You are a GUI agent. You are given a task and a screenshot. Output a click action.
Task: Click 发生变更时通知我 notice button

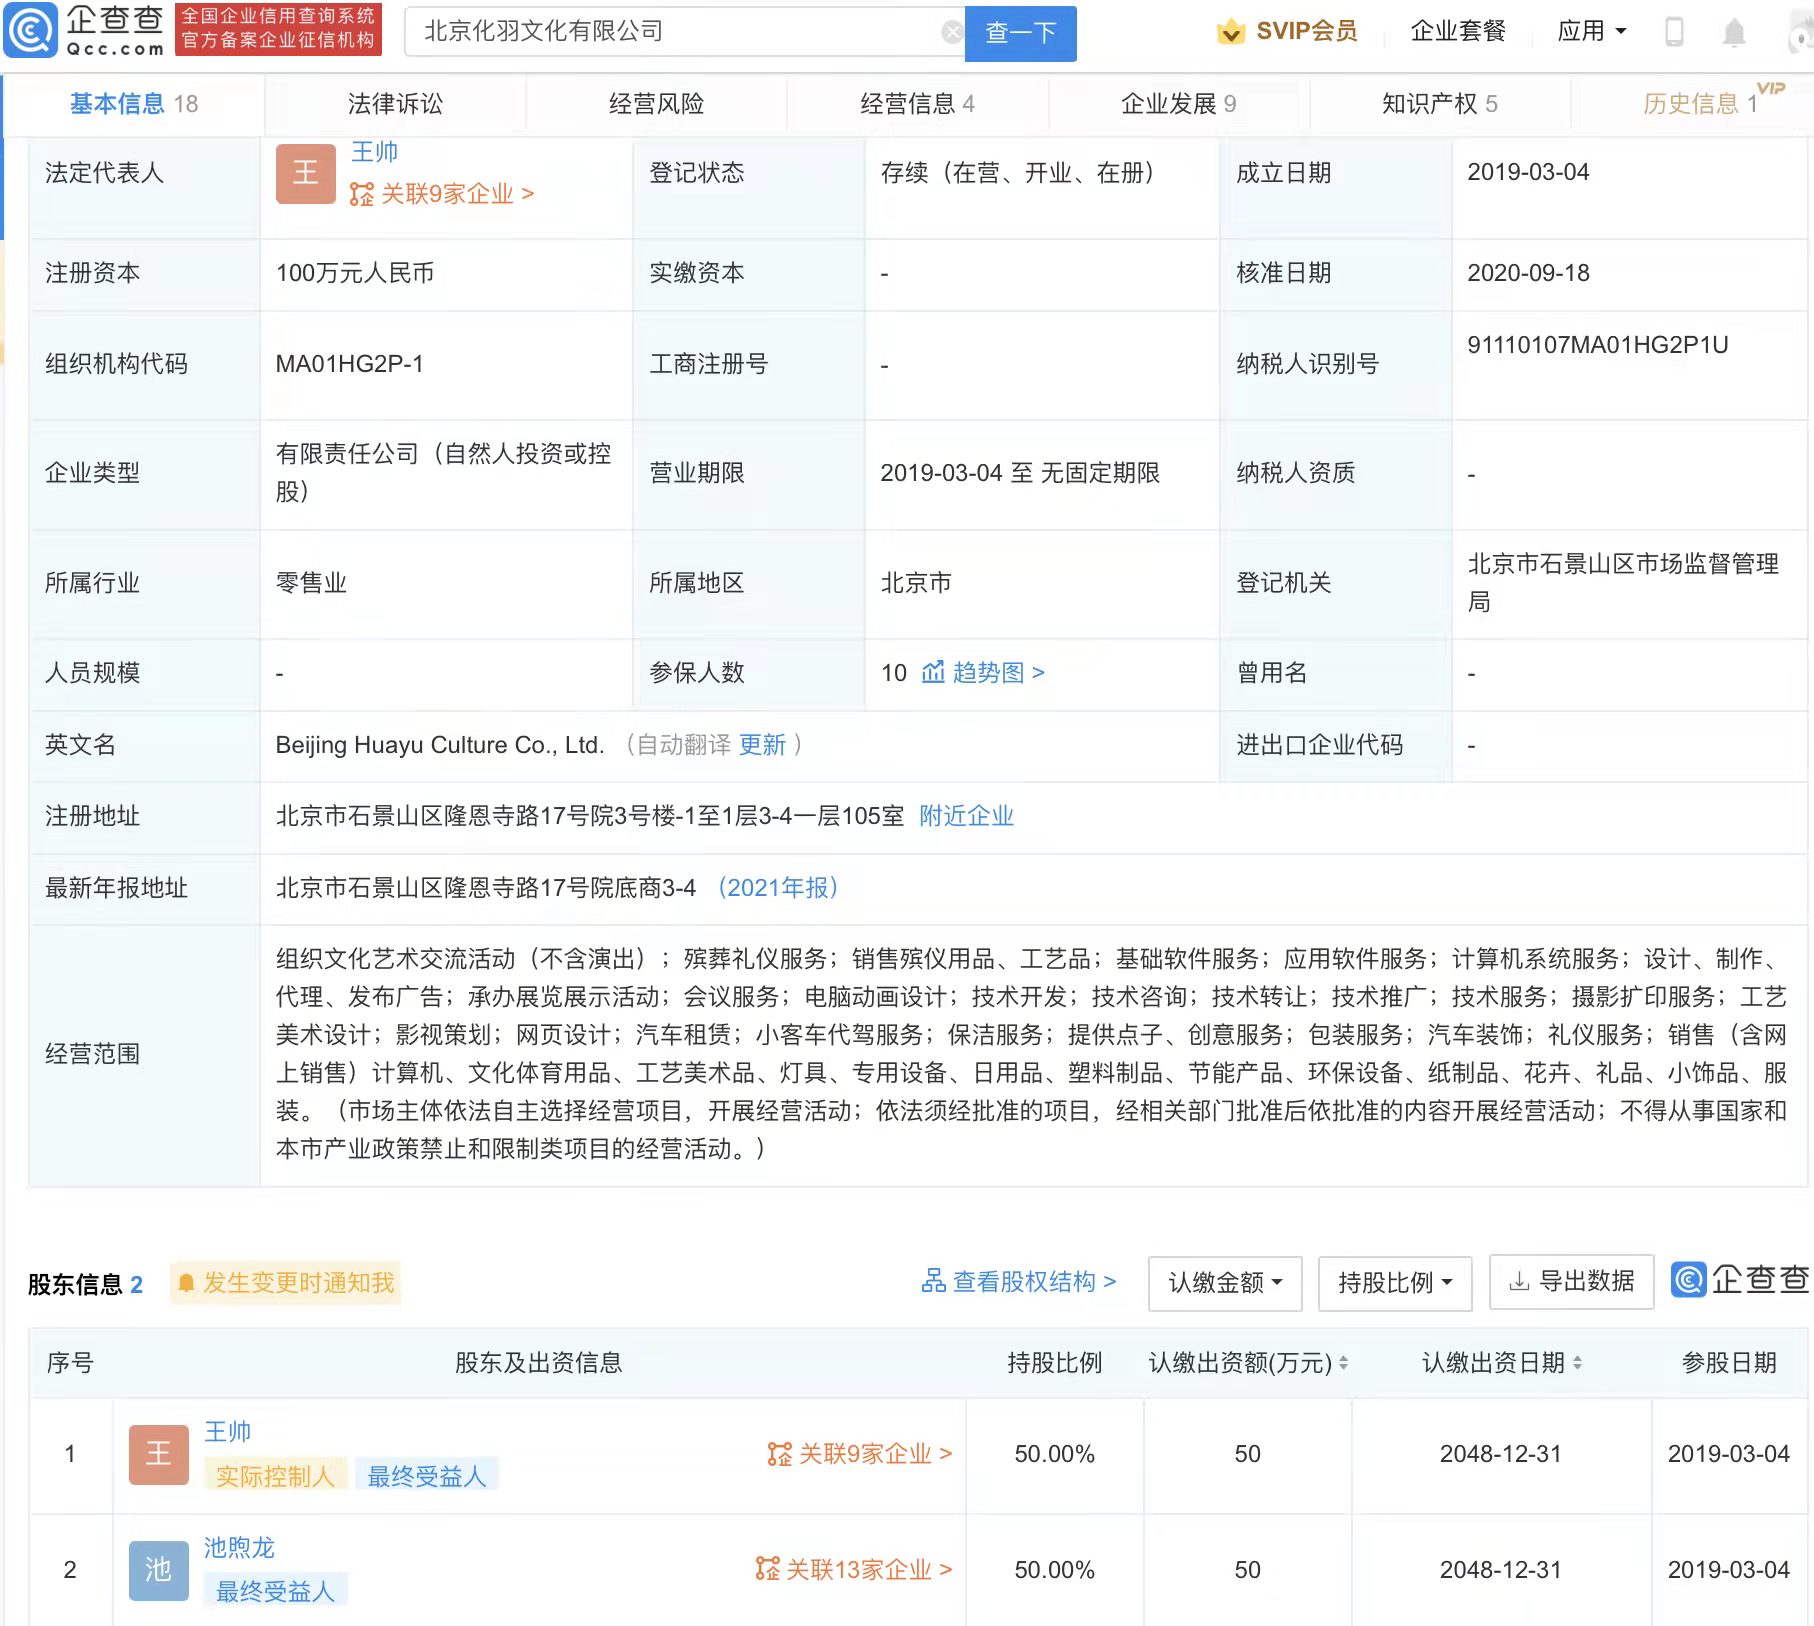tap(285, 1283)
